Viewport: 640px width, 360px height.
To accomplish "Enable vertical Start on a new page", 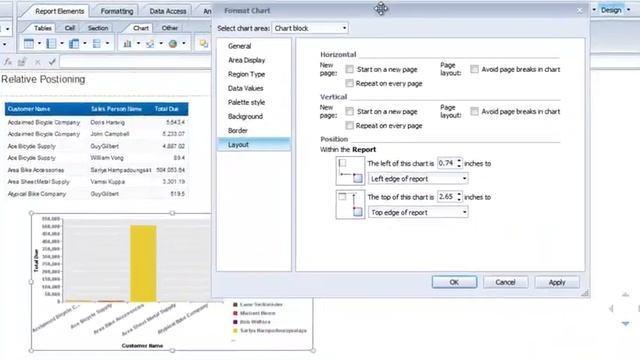I will [349, 111].
